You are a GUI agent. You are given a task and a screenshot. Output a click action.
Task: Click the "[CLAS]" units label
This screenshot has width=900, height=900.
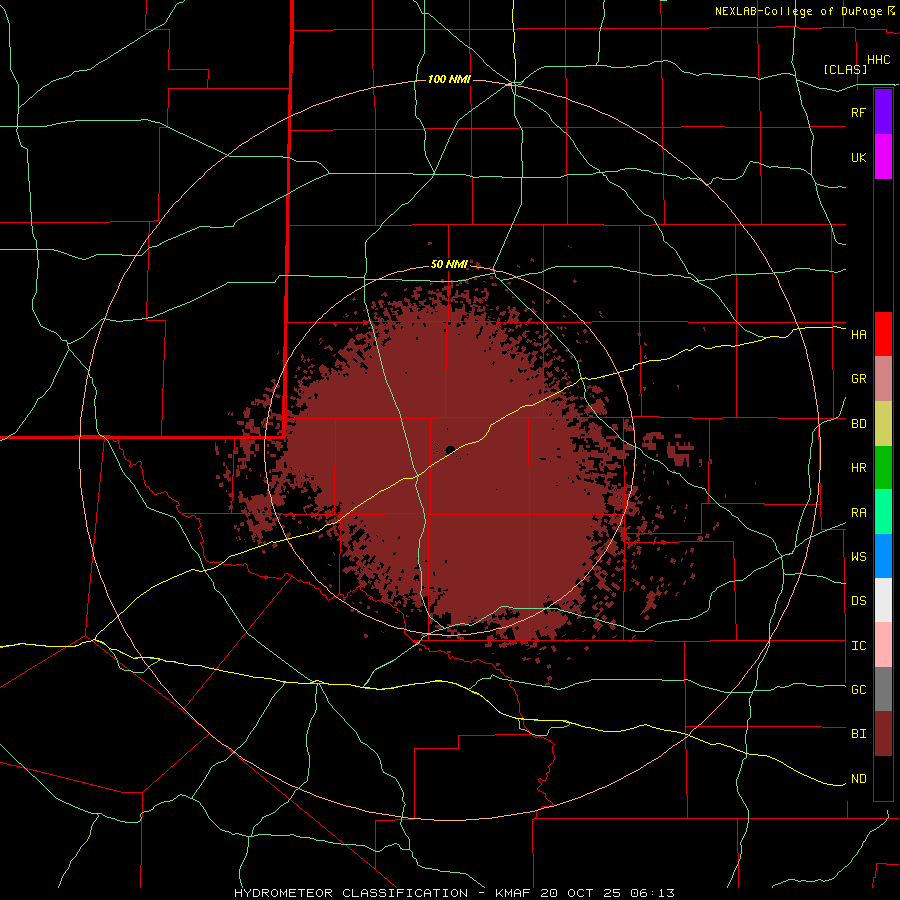[x=845, y=70]
